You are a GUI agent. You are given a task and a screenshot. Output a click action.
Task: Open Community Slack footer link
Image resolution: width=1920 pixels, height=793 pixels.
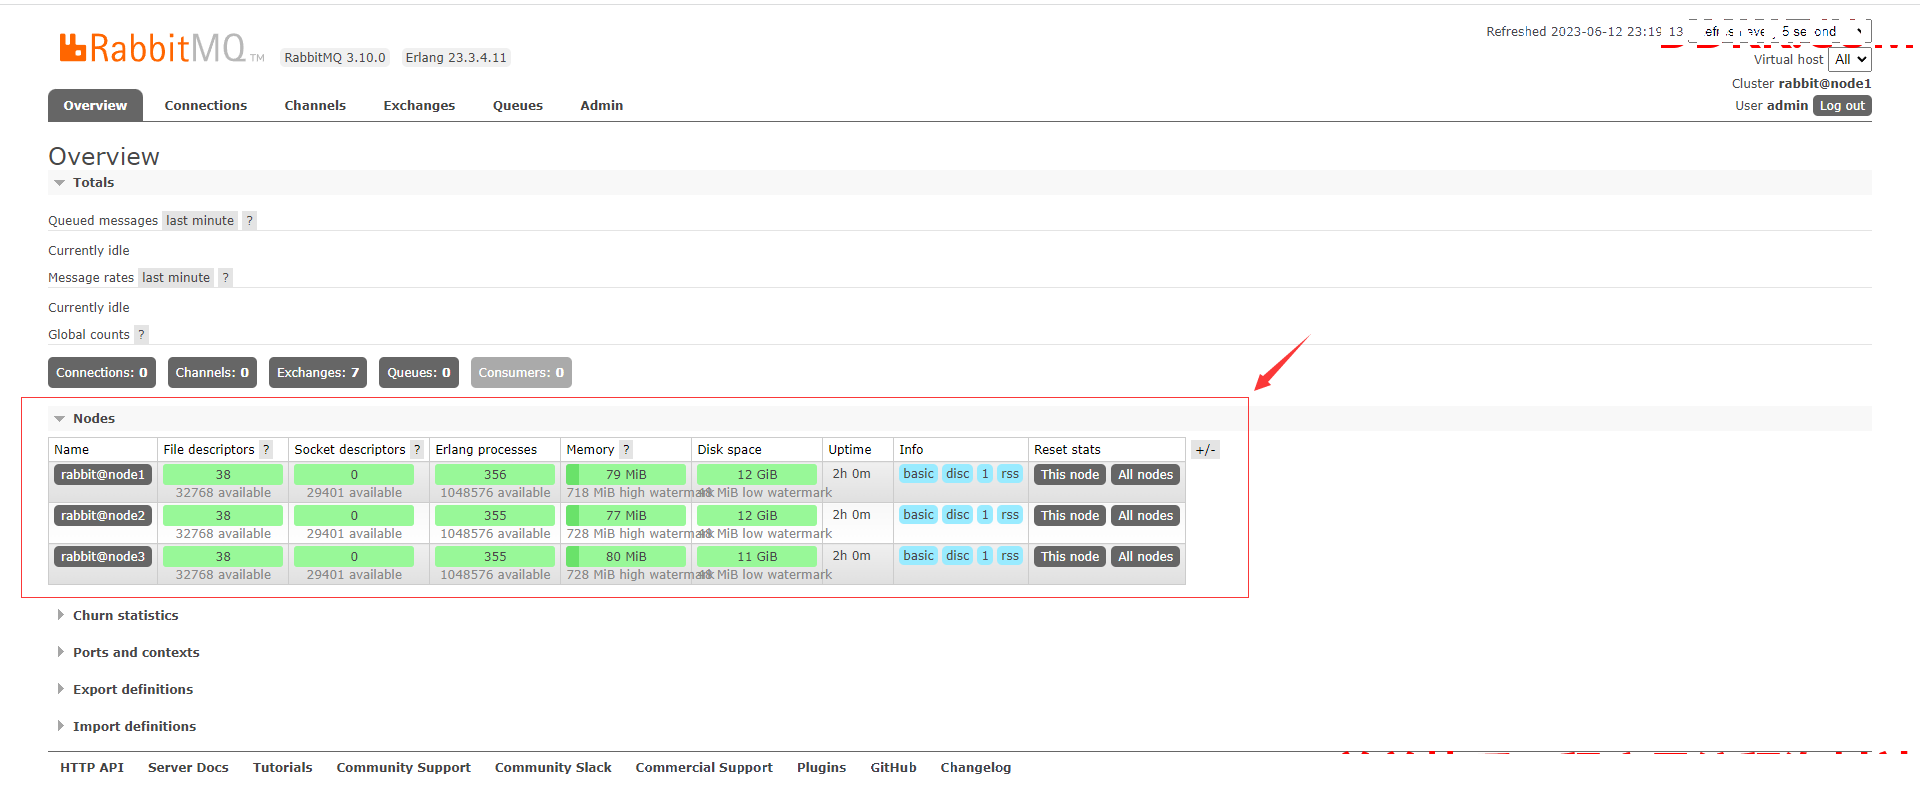pos(553,768)
